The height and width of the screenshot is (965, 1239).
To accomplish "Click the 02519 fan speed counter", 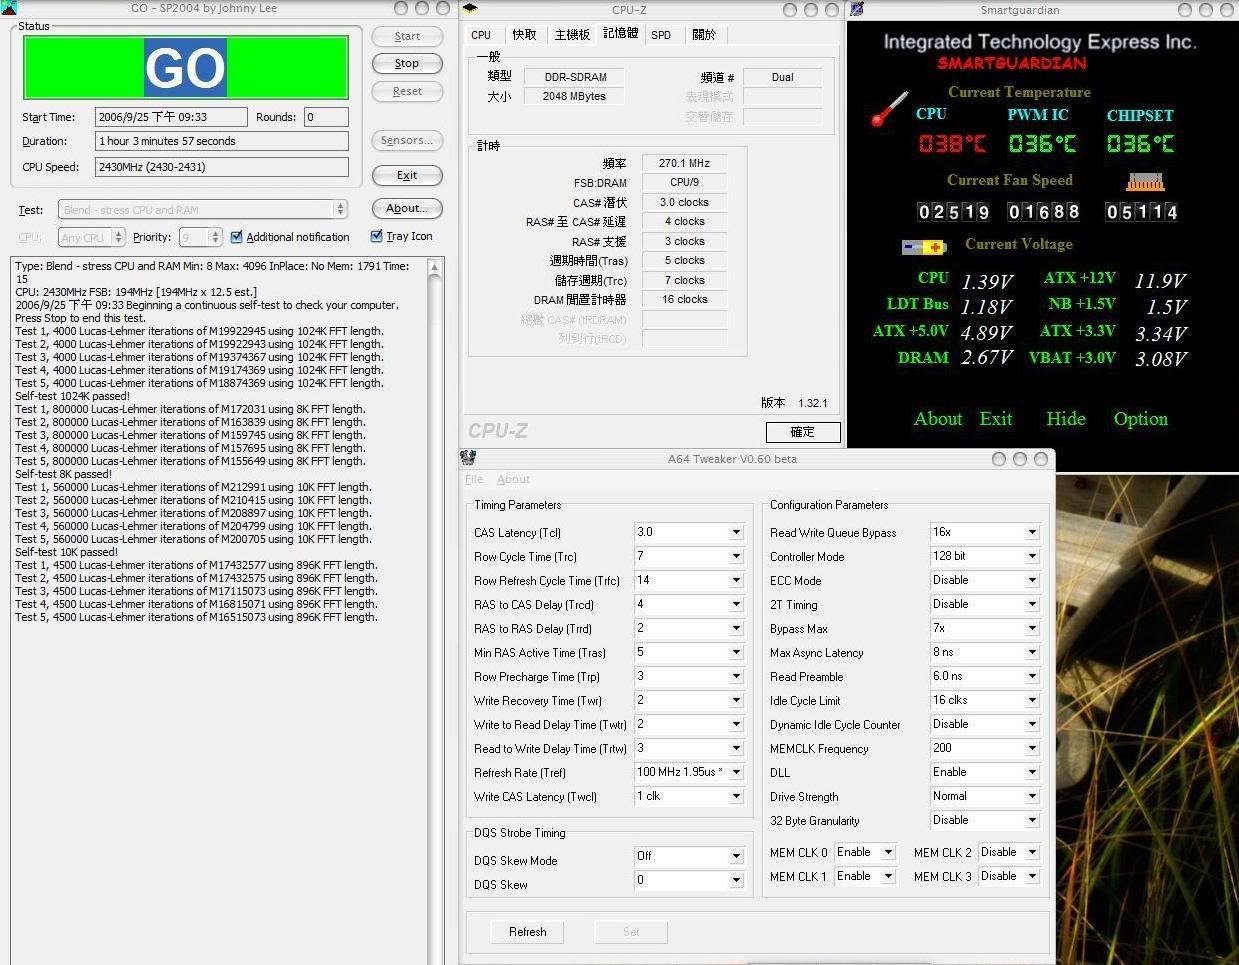I will (954, 212).
